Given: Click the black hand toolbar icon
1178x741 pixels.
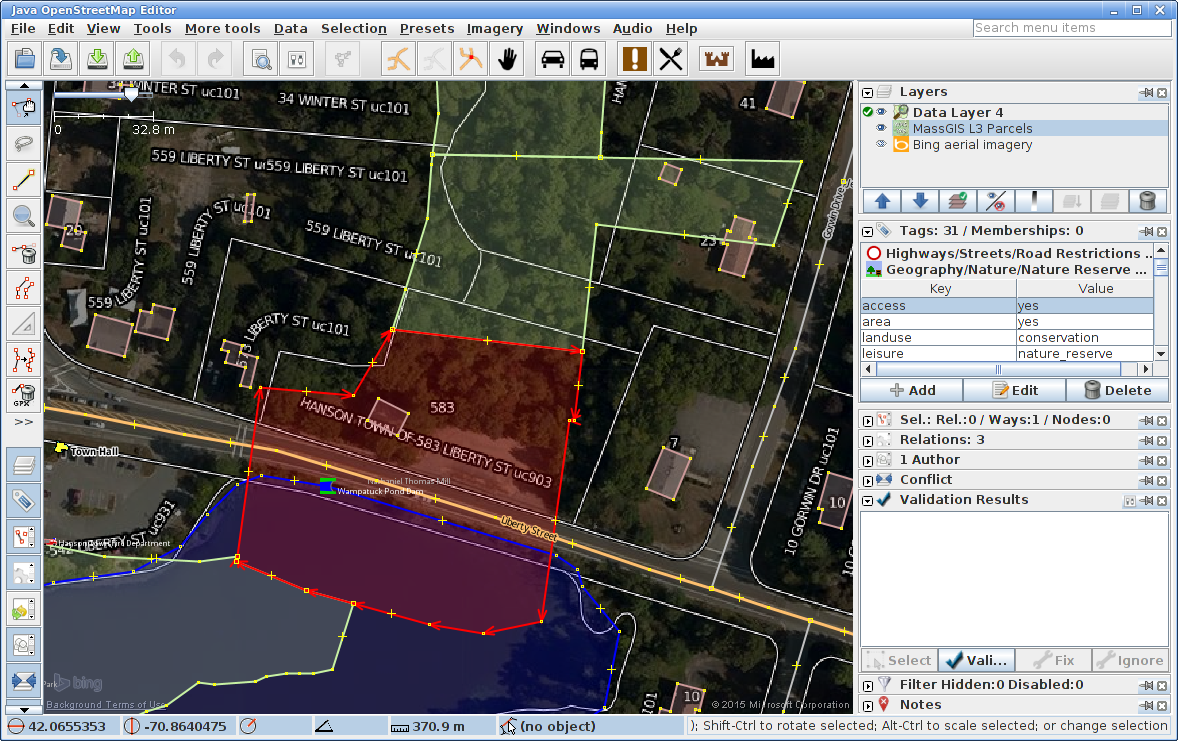Looking at the screenshot, I should 508,59.
